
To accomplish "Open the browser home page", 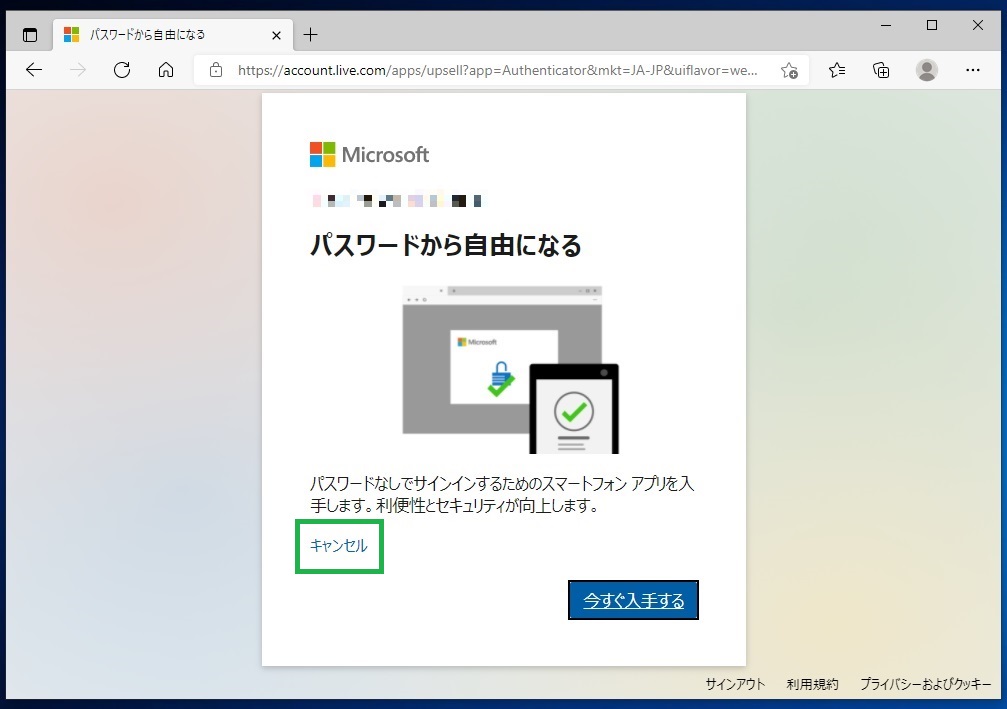I will click(x=166, y=70).
